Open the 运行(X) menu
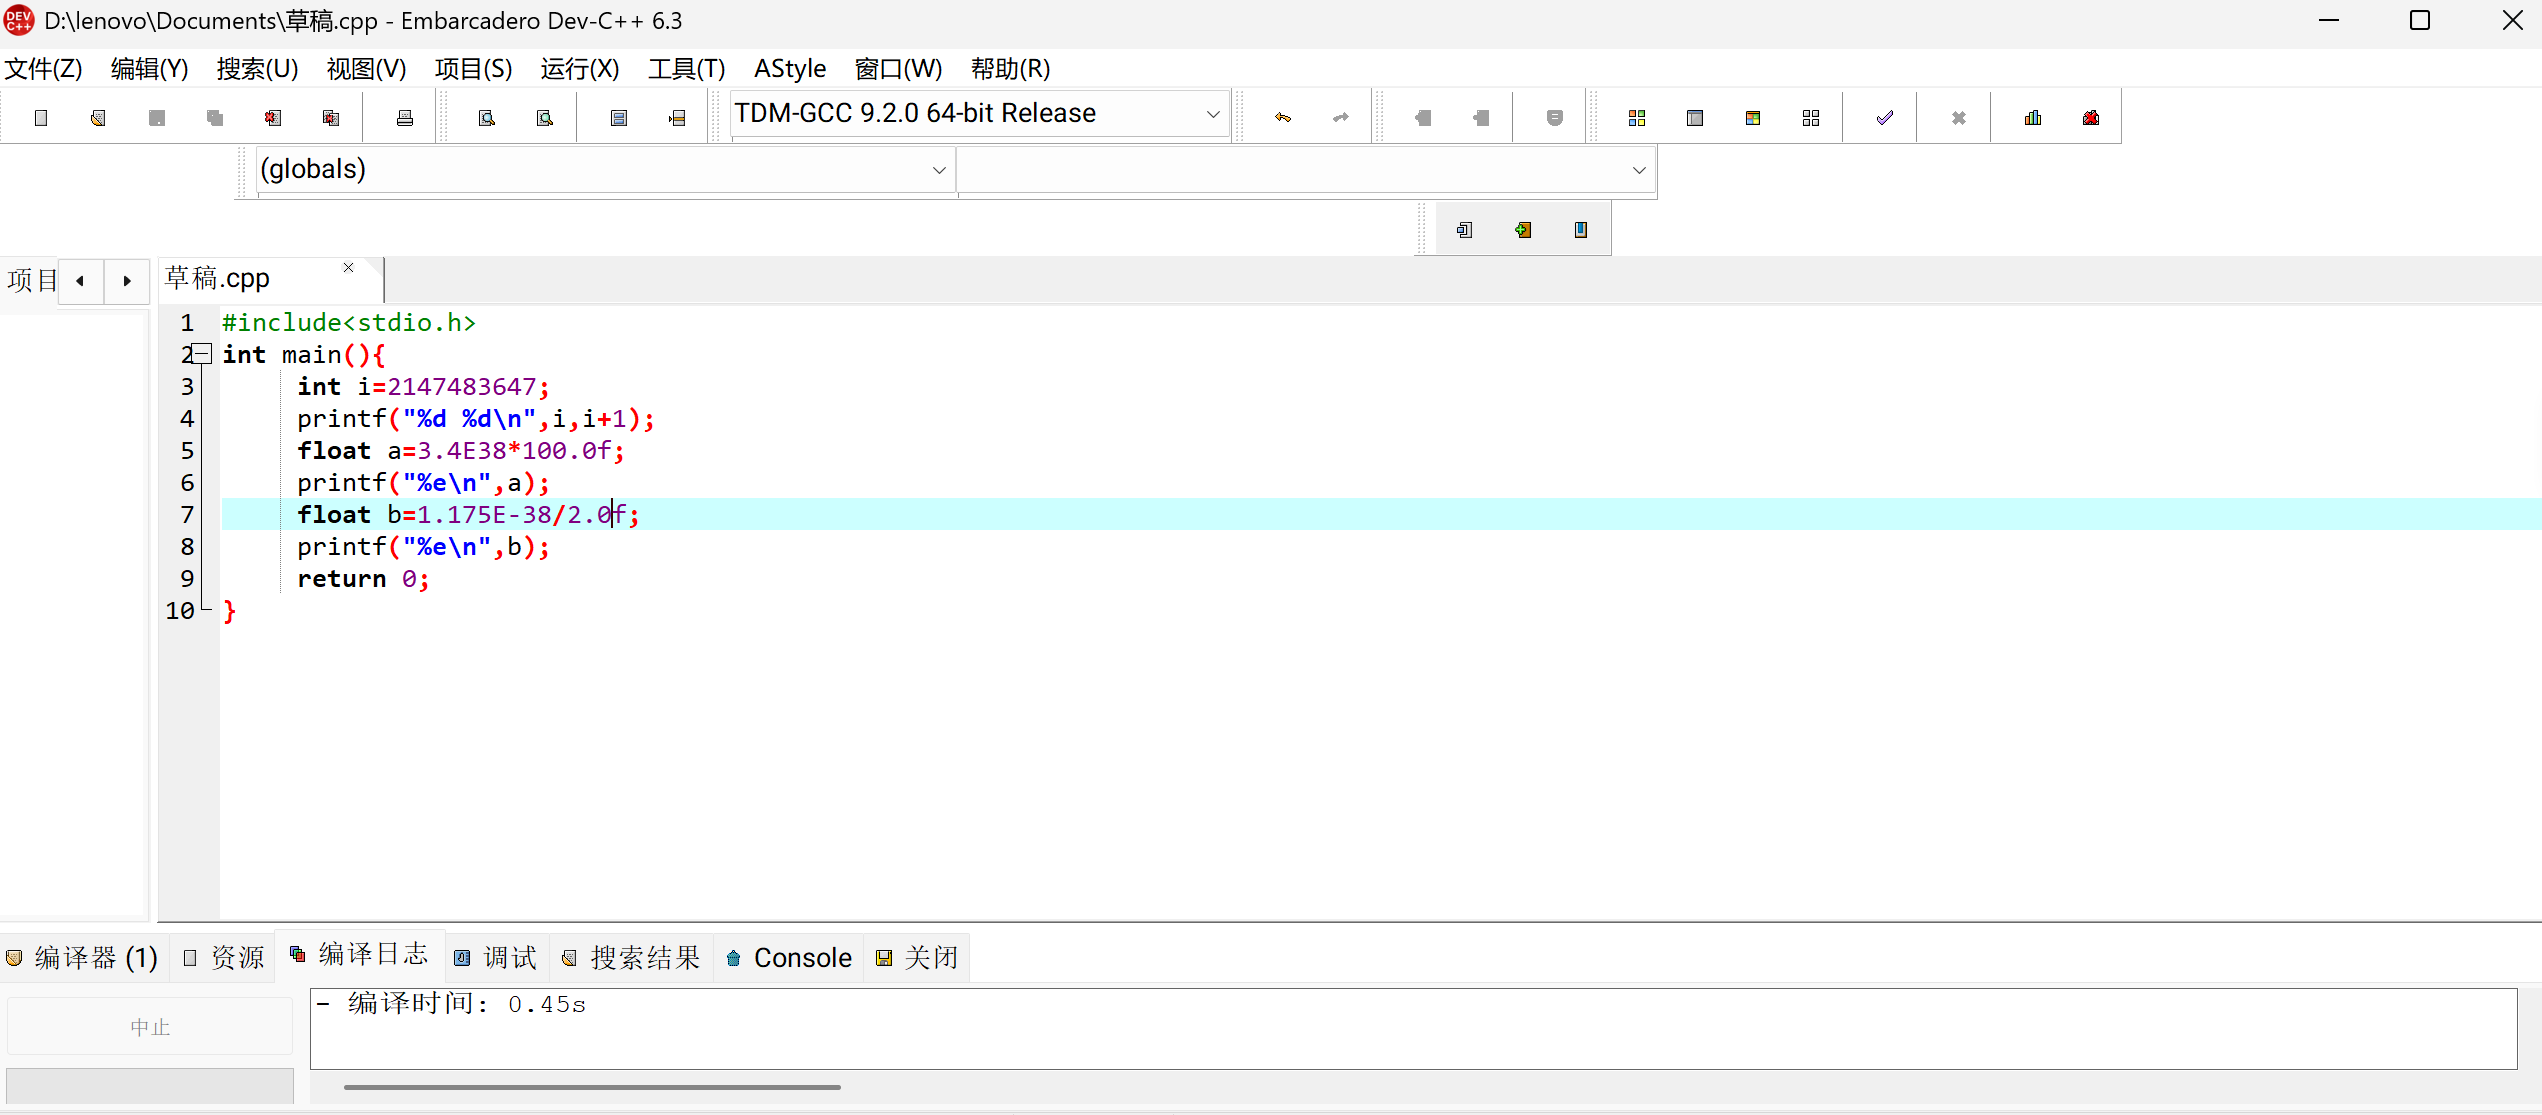The height and width of the screenshot is (1115, 2542). pyautogui.click(x=579, y=69)
